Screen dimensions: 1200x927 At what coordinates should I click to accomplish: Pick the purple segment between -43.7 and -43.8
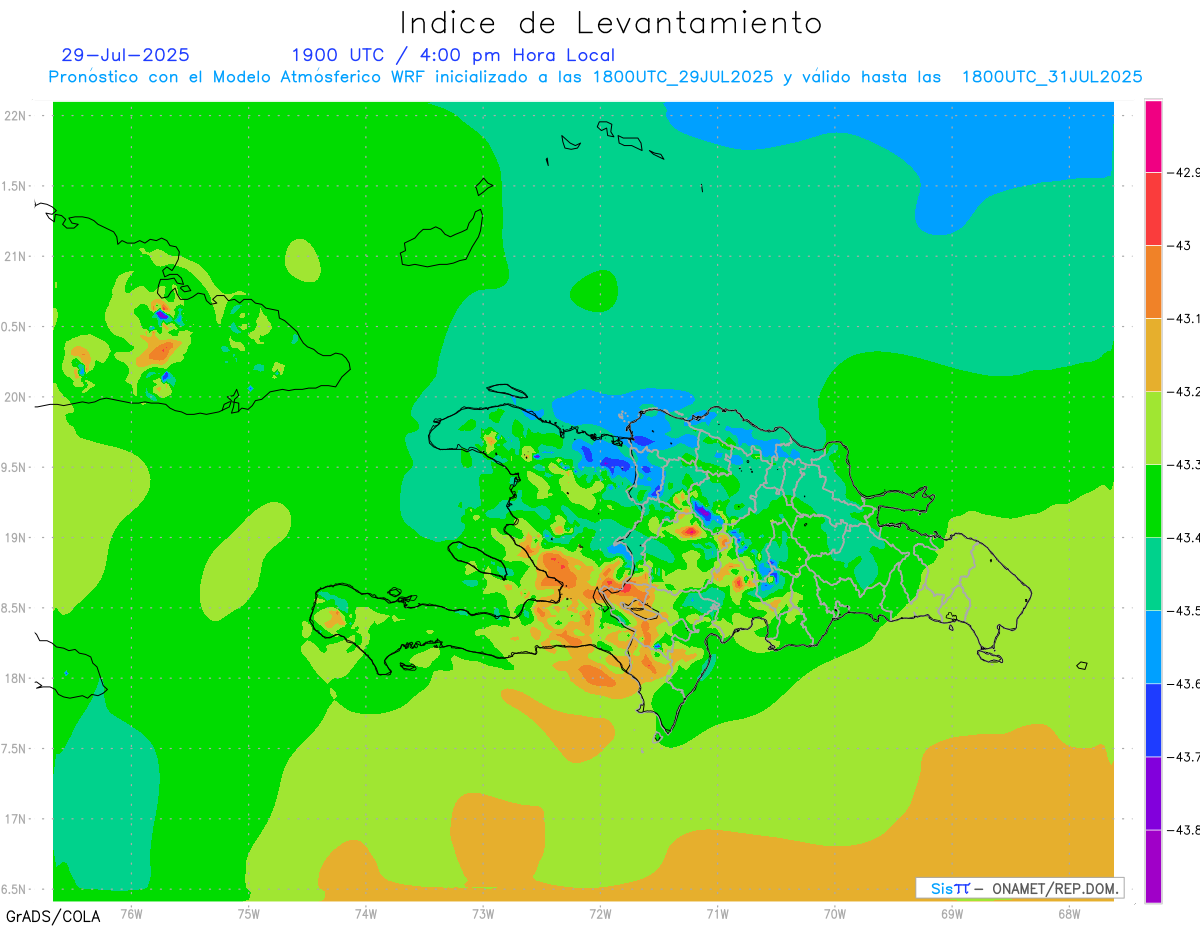point(1153,793)
